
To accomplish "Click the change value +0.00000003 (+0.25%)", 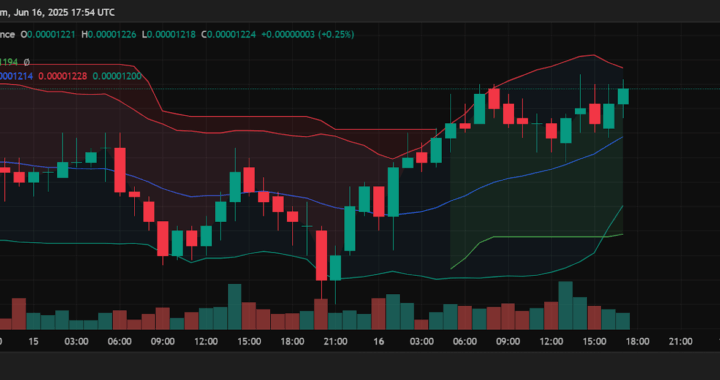I will pos(308,34).
